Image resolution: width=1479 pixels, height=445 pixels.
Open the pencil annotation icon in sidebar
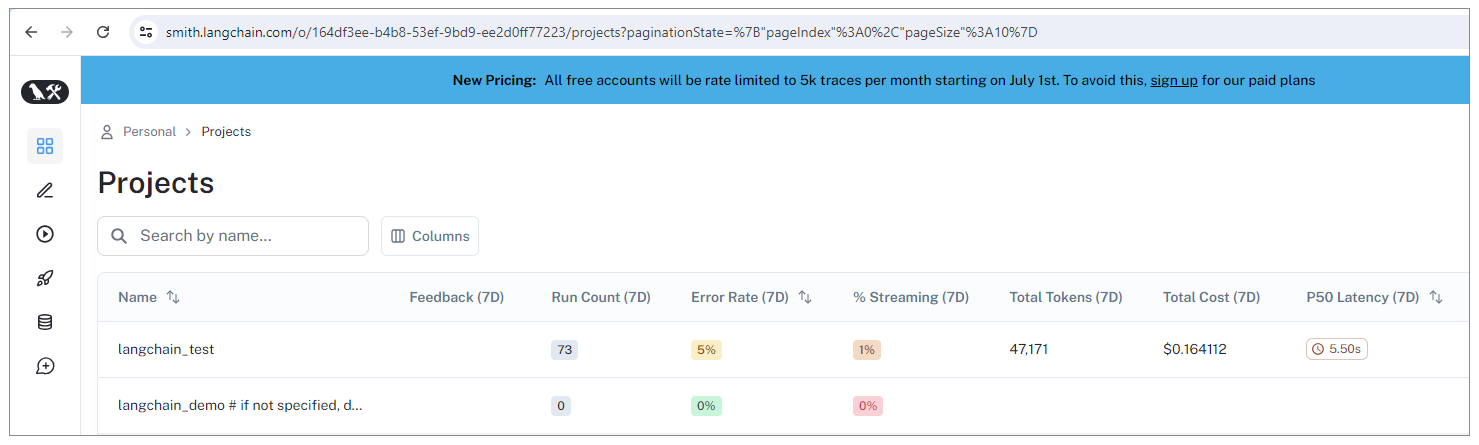[45, 190]
